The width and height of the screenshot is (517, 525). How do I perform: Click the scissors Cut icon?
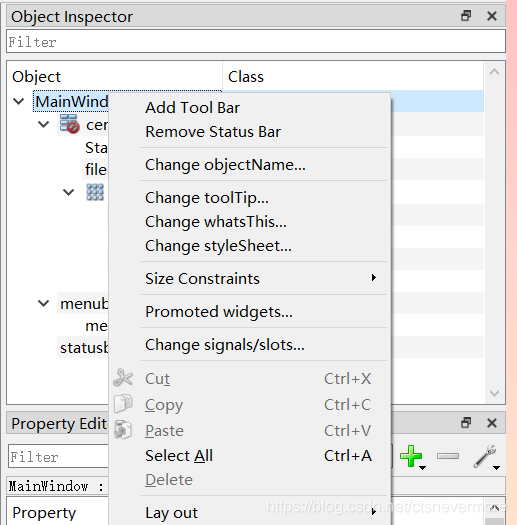(123, 378)
